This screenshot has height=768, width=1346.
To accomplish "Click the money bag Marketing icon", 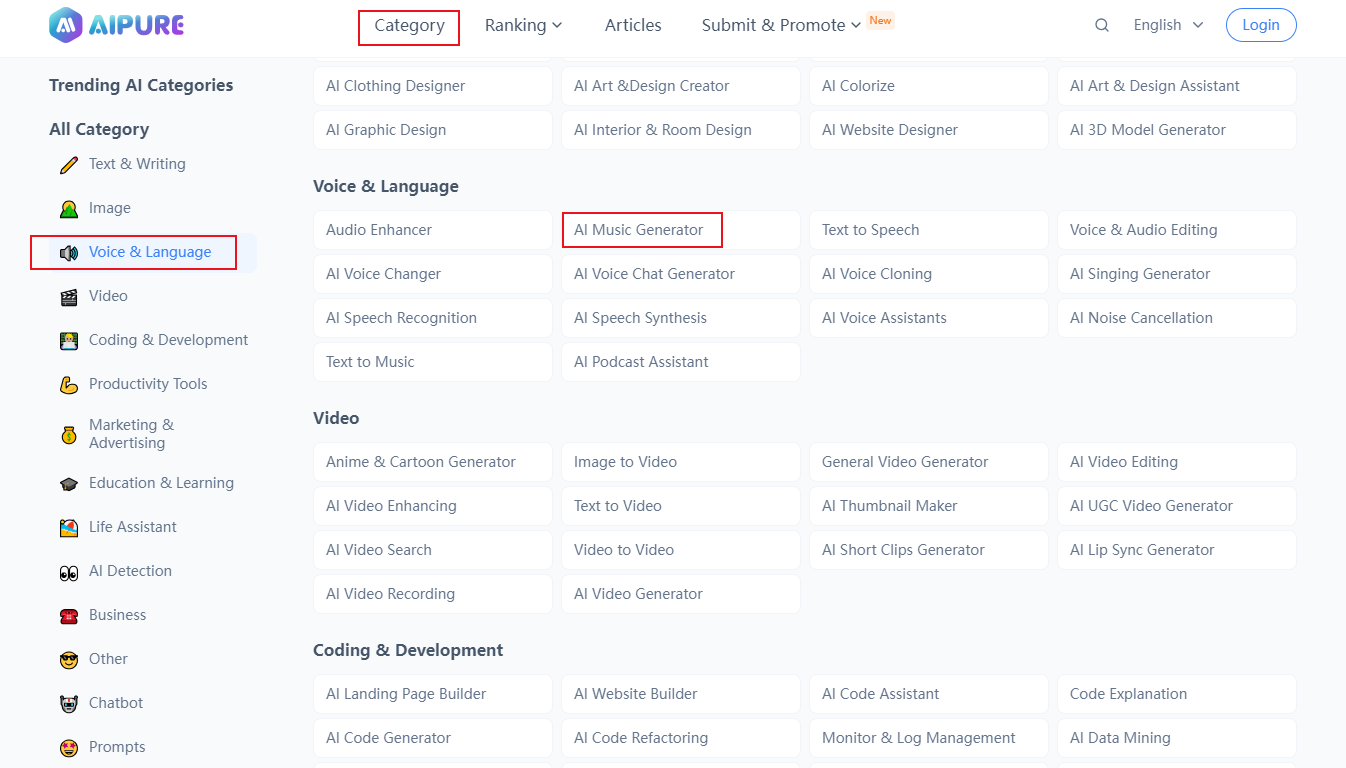I will [69, 434].
